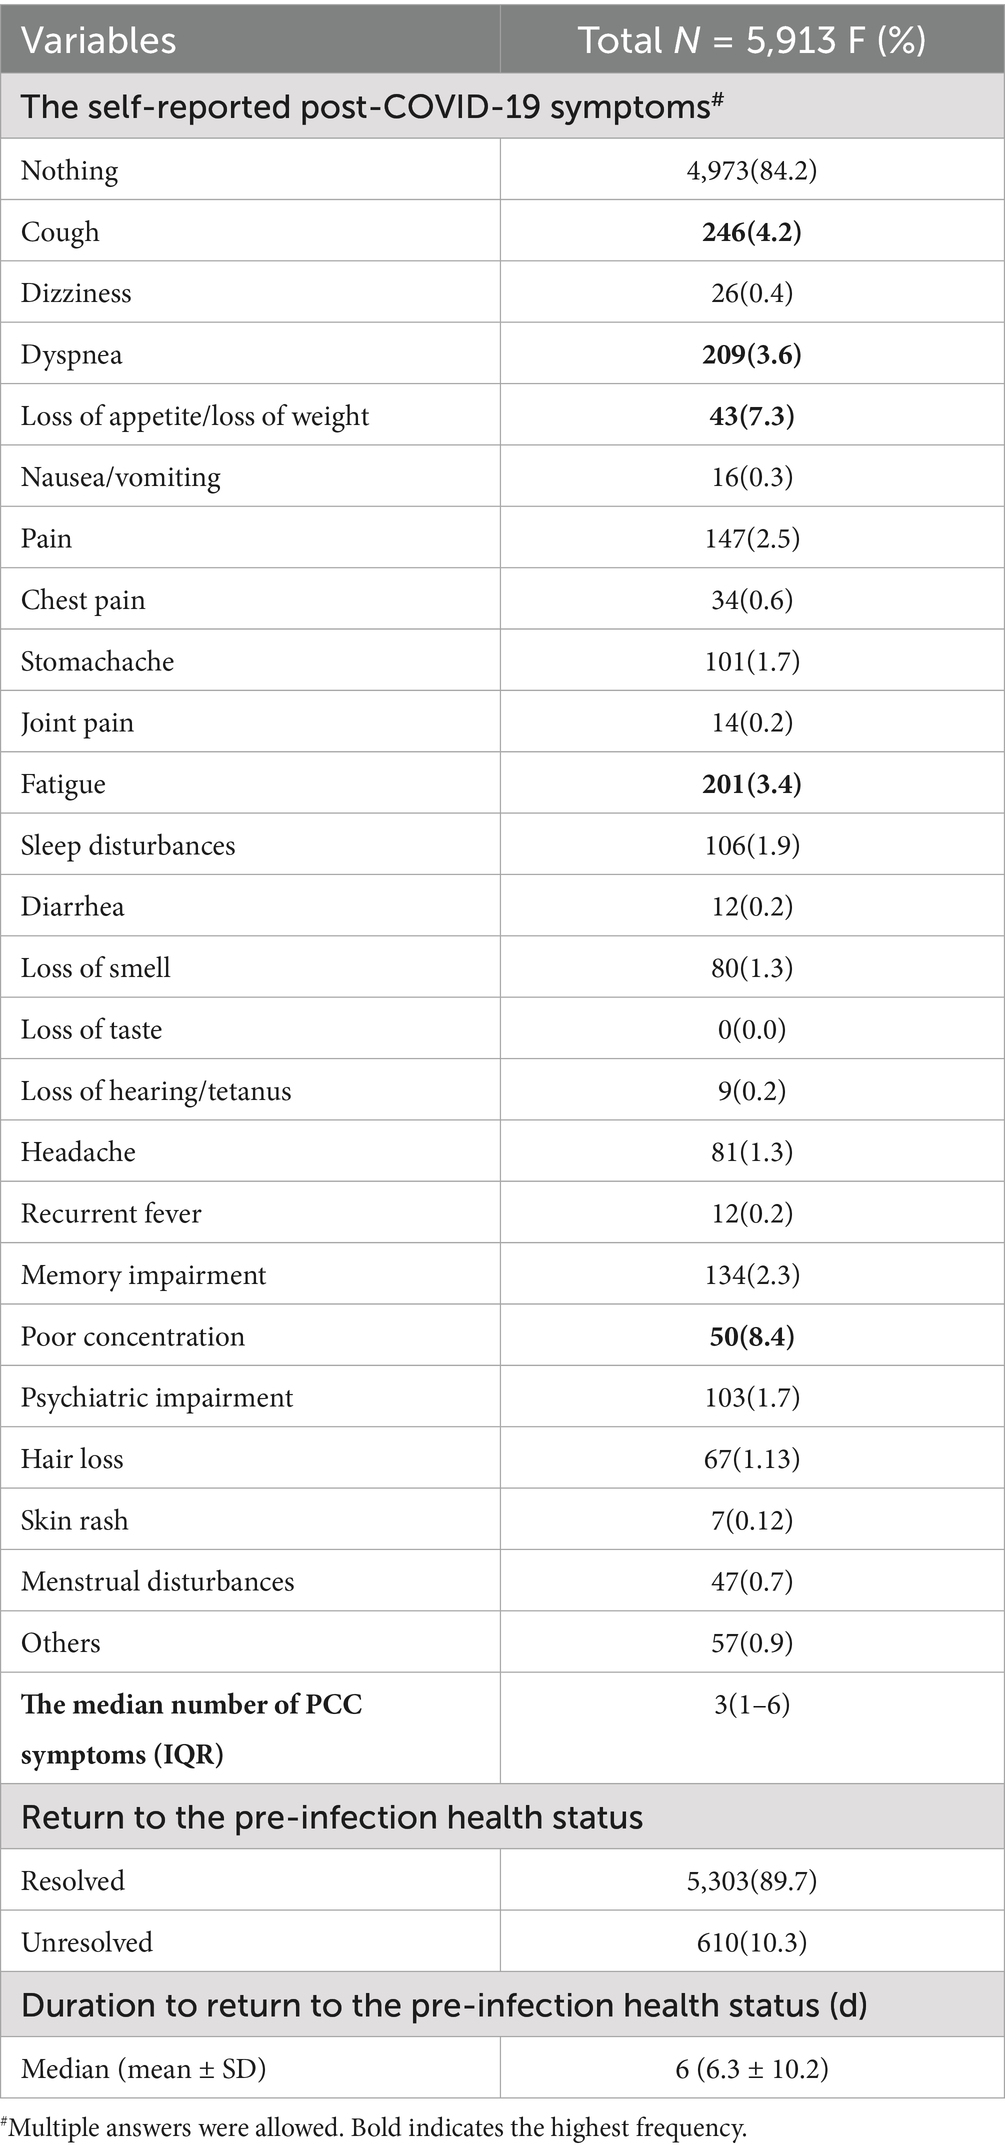Select the Poor concentration value 50(8.4)
Viewport: 1005px width, 2150px height.
tap(751, 1337)
